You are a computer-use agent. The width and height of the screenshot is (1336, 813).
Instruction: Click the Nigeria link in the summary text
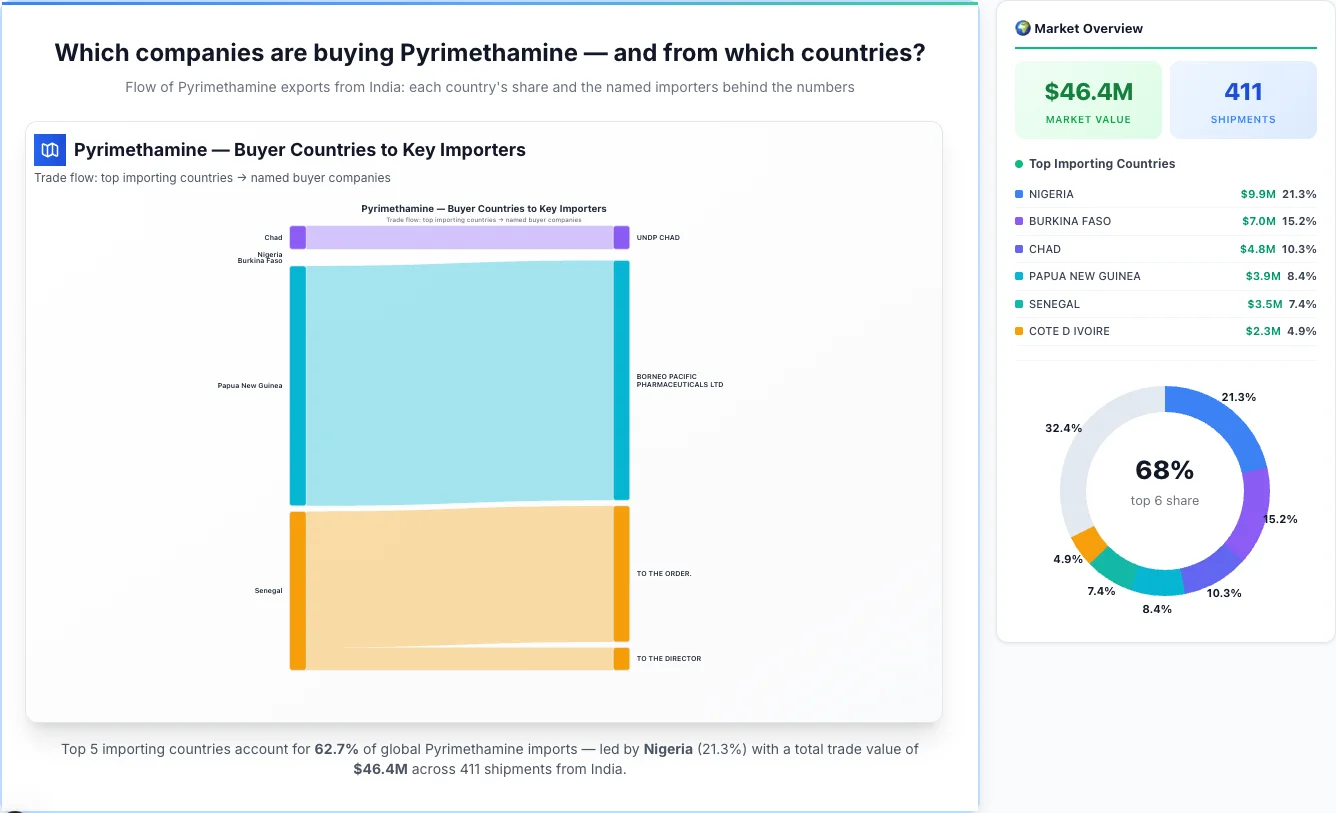(x=666, y=748)
